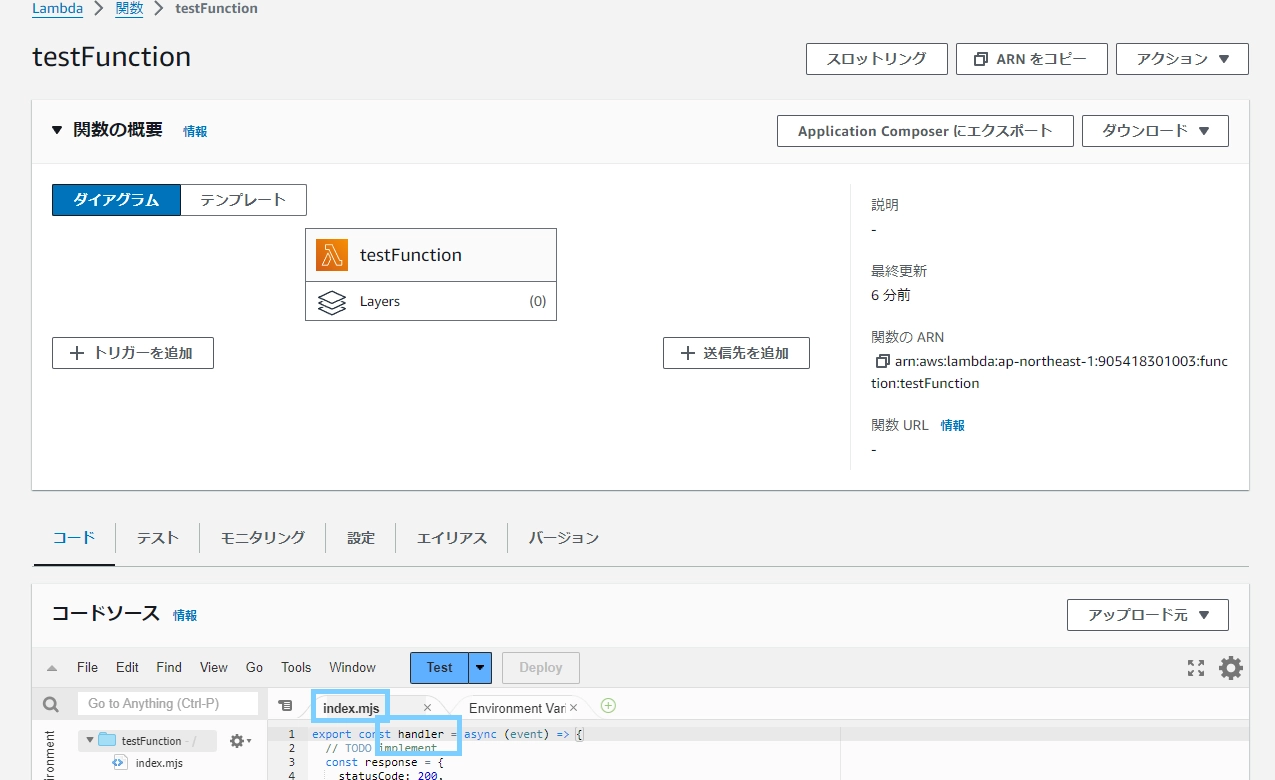The height and width of the screenshot is (780, 1275).
Task: Switch to the コード tab
Action: (74, 538)
